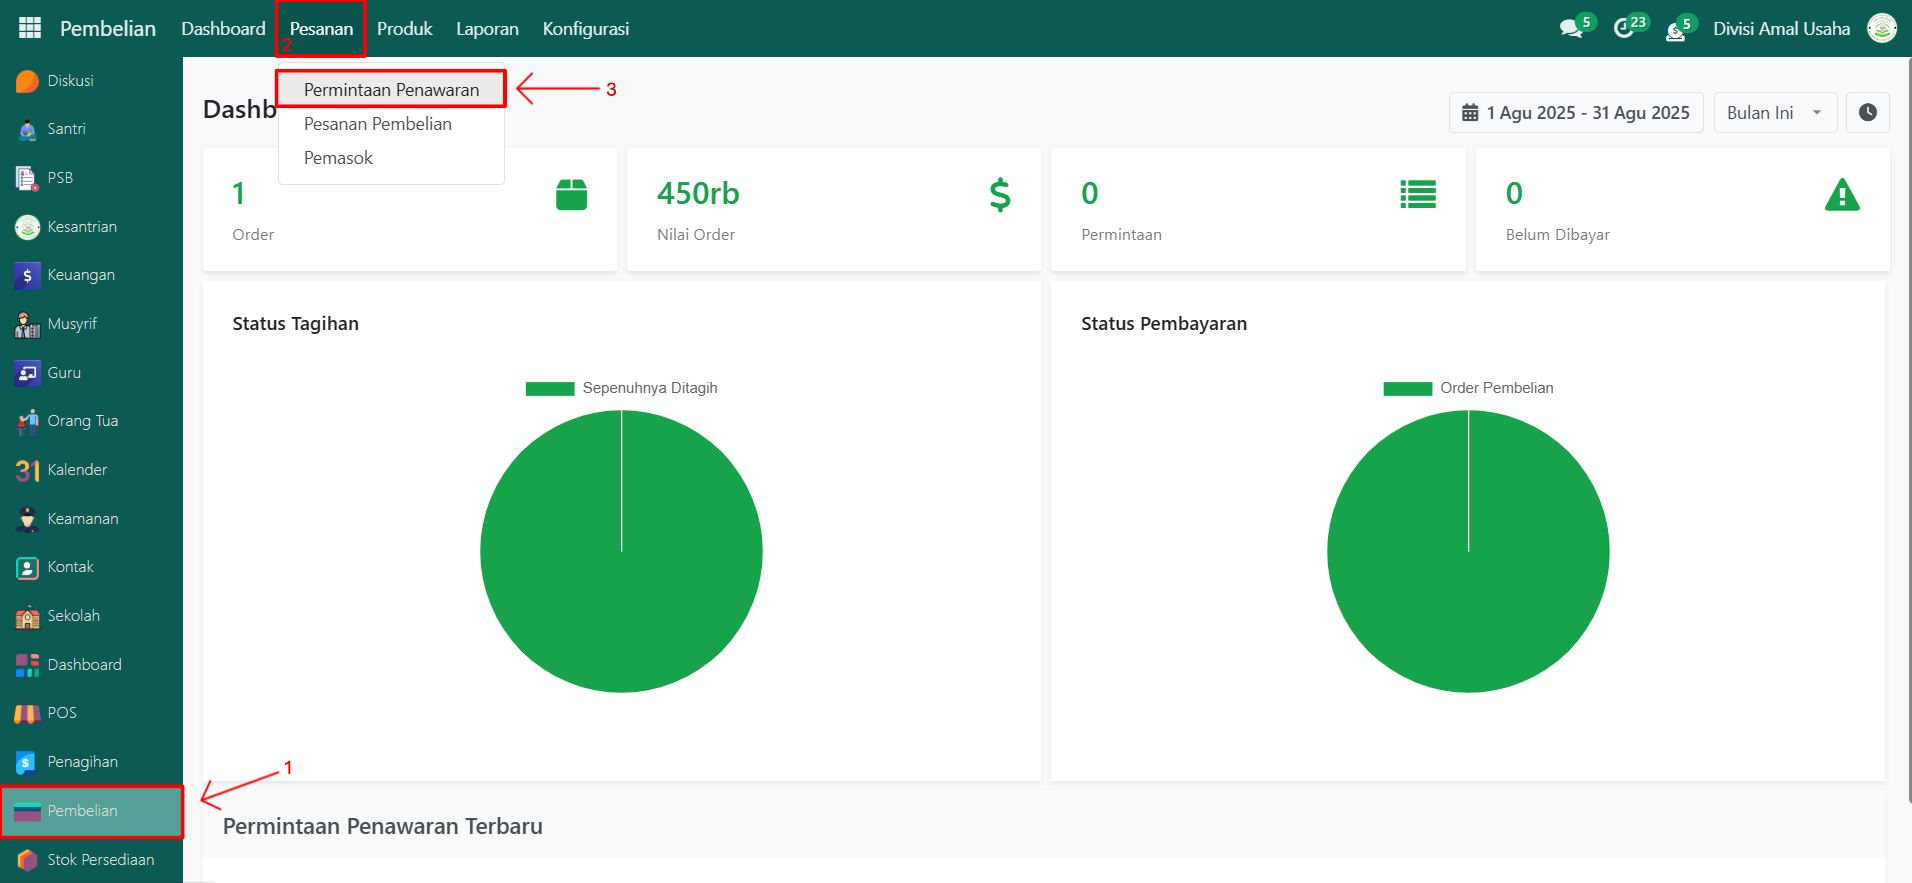
Task: Click the clock history button beside Bulan Ini
Action: [x=1867, y=113]
